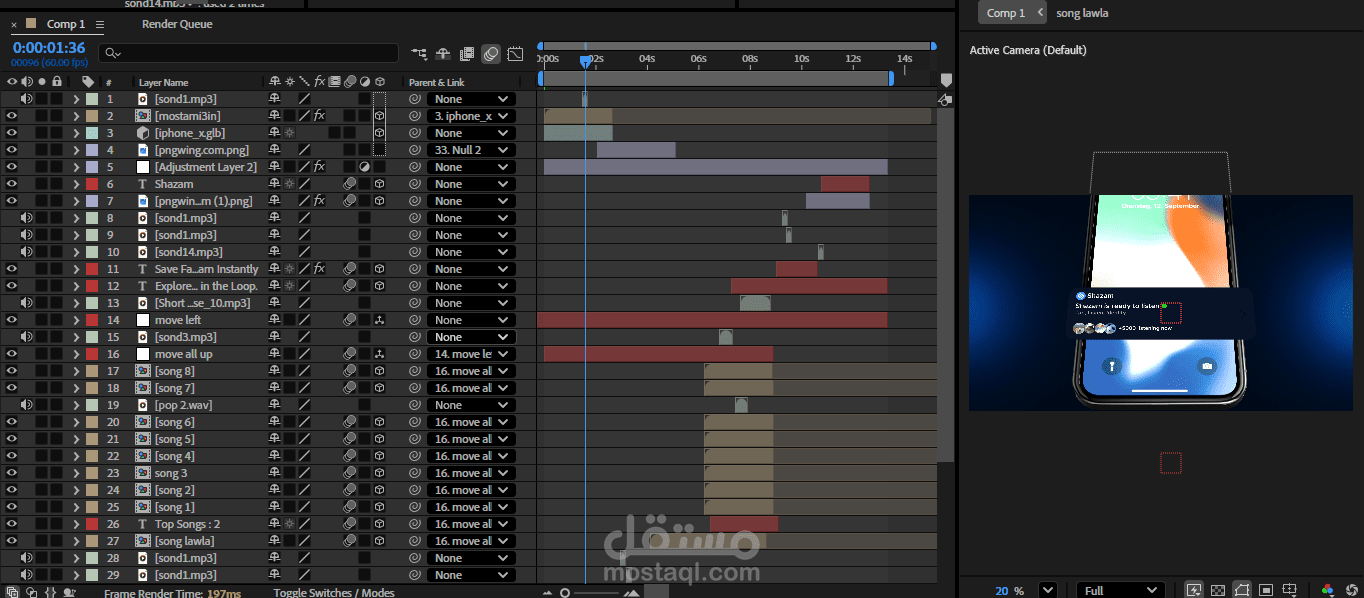Open the Comp 1 timeline panel menu
This screenshot has height=598, width=1364.
pyautogui.click(x=100, y=24)
